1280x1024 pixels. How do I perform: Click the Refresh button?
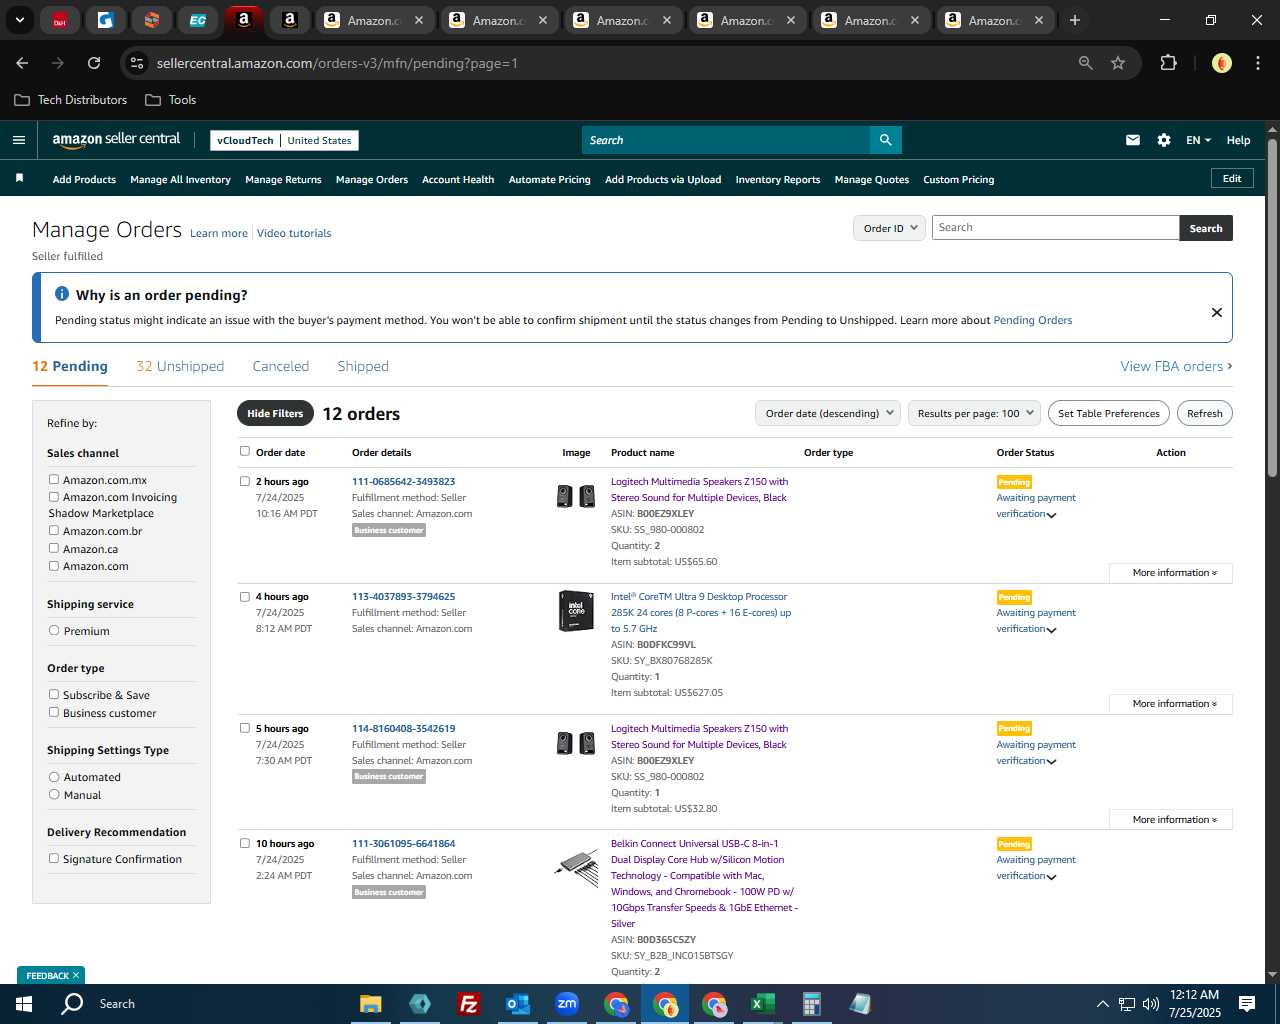click(1204, 413)
